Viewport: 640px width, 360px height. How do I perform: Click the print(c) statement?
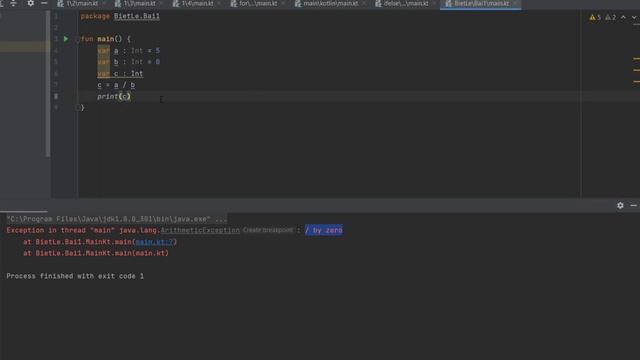click(114, 96)
